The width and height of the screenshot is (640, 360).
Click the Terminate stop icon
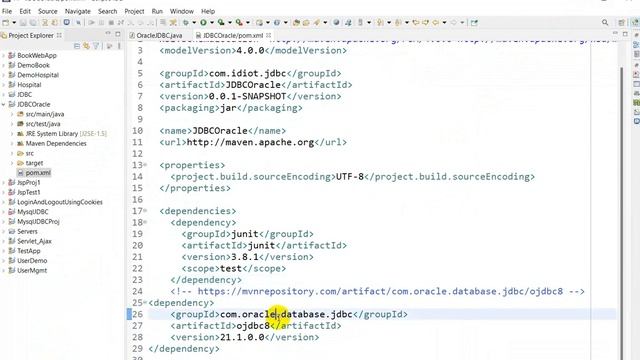click(111, 23)
